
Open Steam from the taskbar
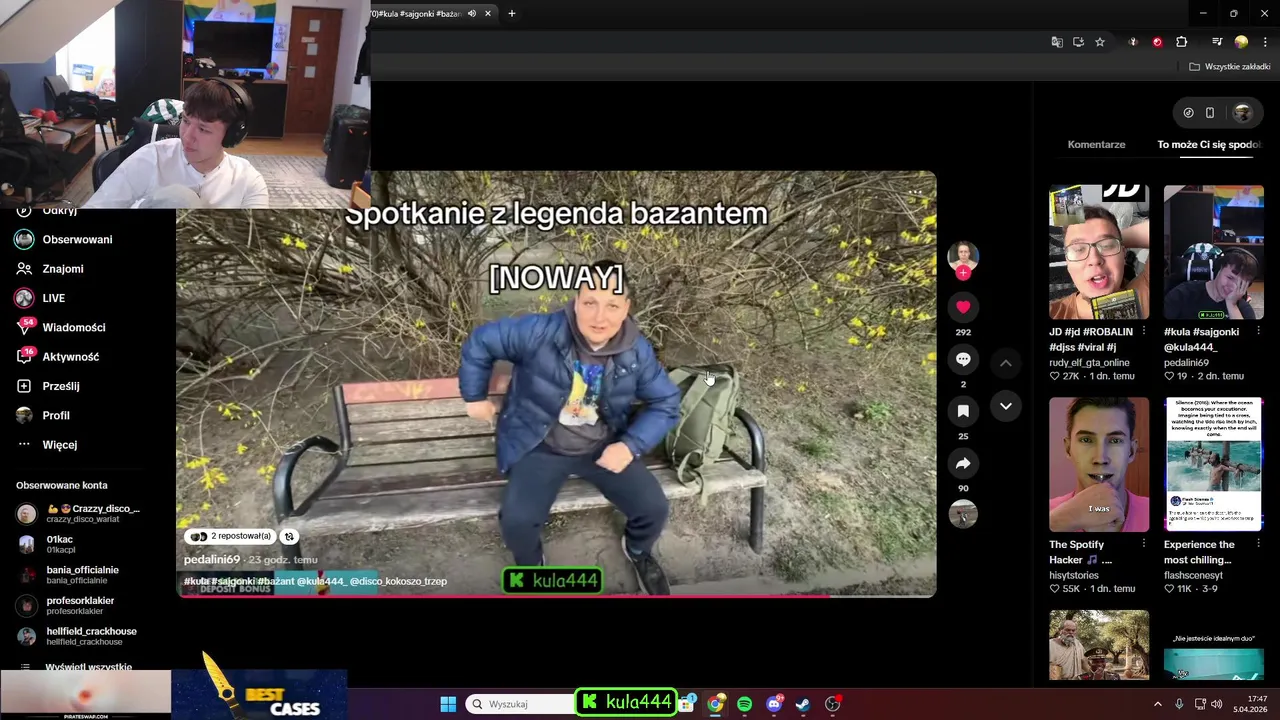(x=803, y=704)
